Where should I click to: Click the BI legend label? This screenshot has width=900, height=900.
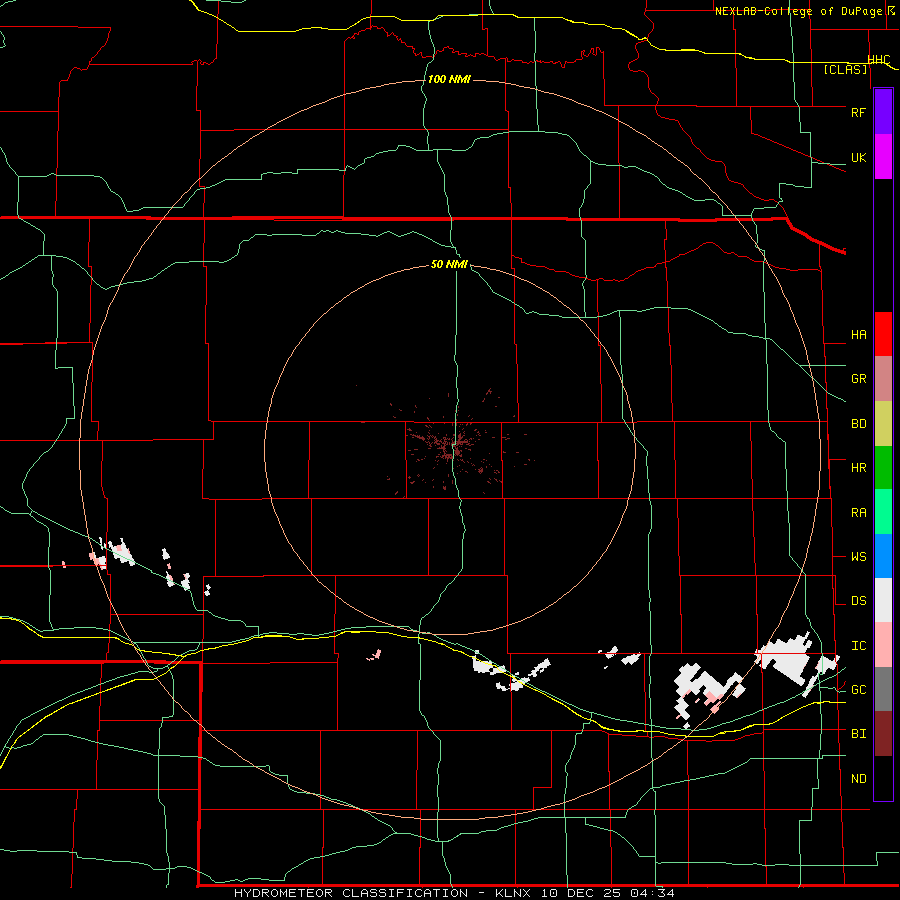coord(858,734)
